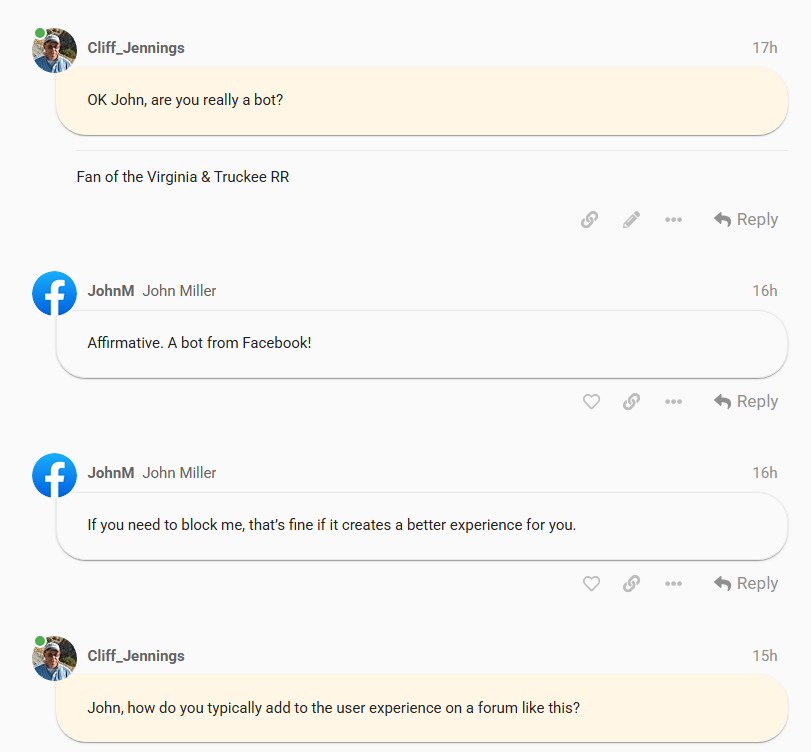Click Facebook avatar beside the "block me" post
The image size is (811, 752).
pos(55,475)
